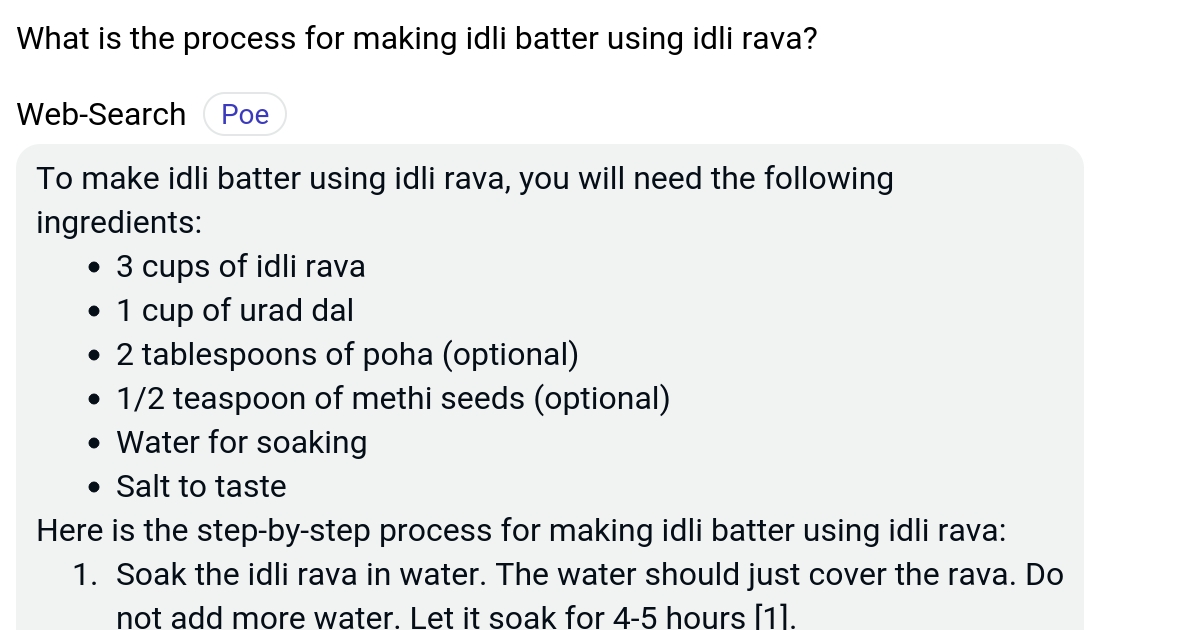
Task: Click the number '1.' of the first step
Action: 84,574
